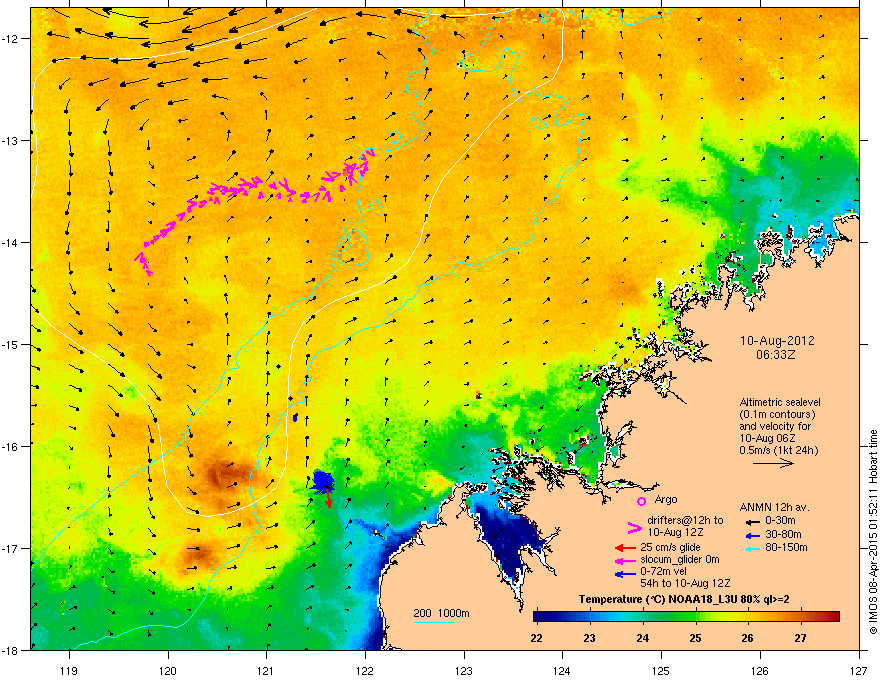Click the latitude axis label '-14'
The width and height of the screenshot is (880, 680).
11,242
